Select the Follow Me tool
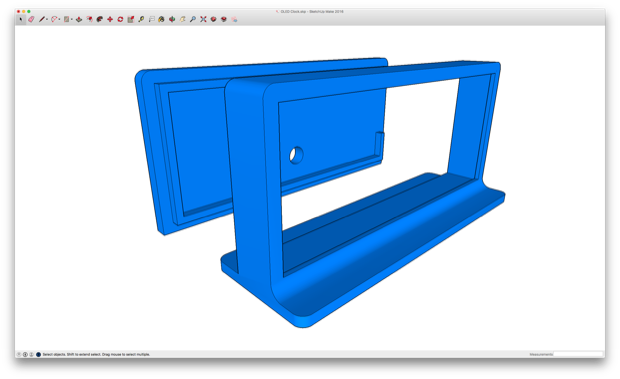The image size is (620, 379). (100, 19)
